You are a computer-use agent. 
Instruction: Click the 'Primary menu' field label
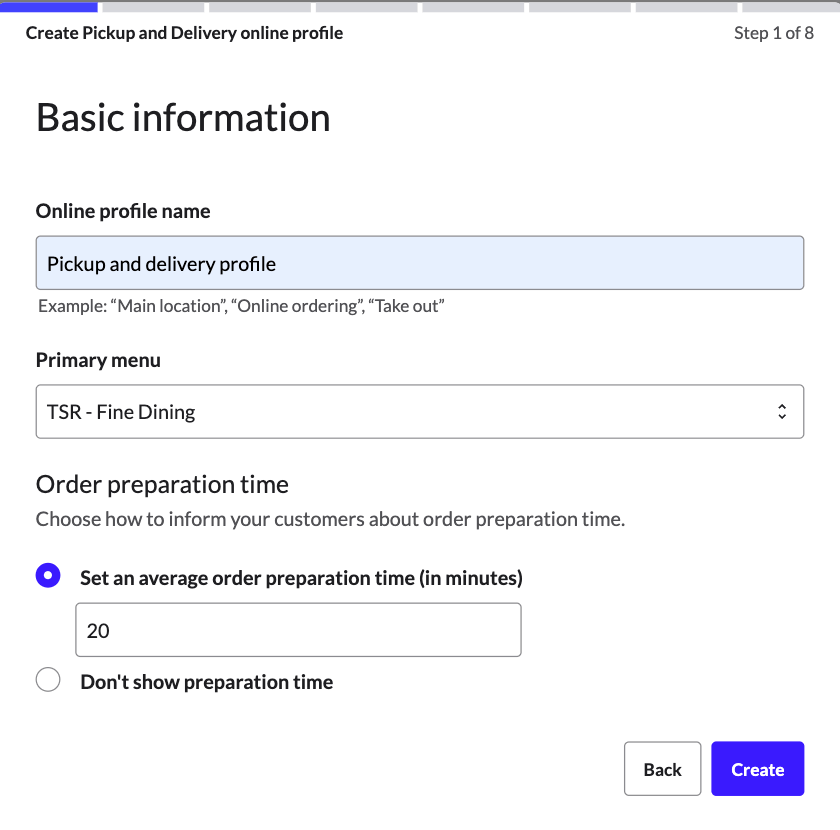coord(98,360)
